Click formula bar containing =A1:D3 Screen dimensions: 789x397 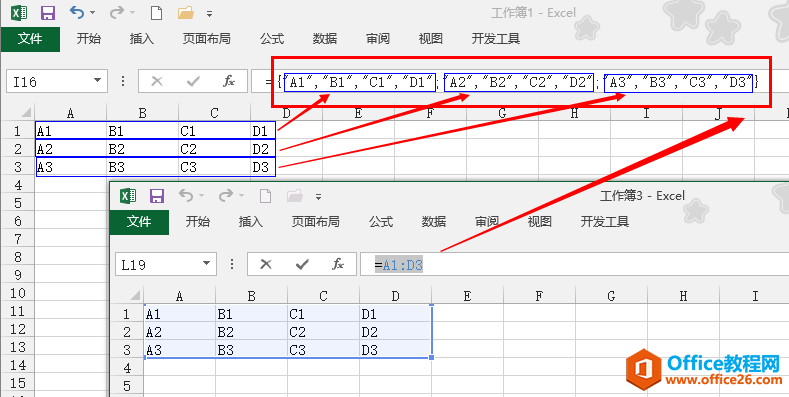(x=575, y=264)
